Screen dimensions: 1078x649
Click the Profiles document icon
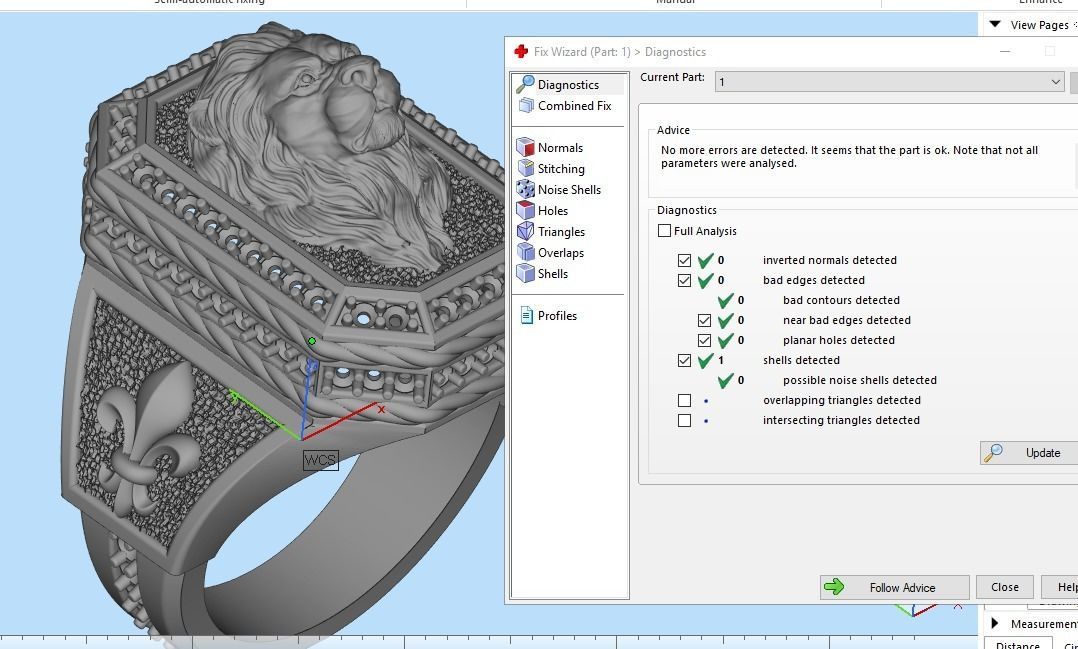[x=527, y=316]
